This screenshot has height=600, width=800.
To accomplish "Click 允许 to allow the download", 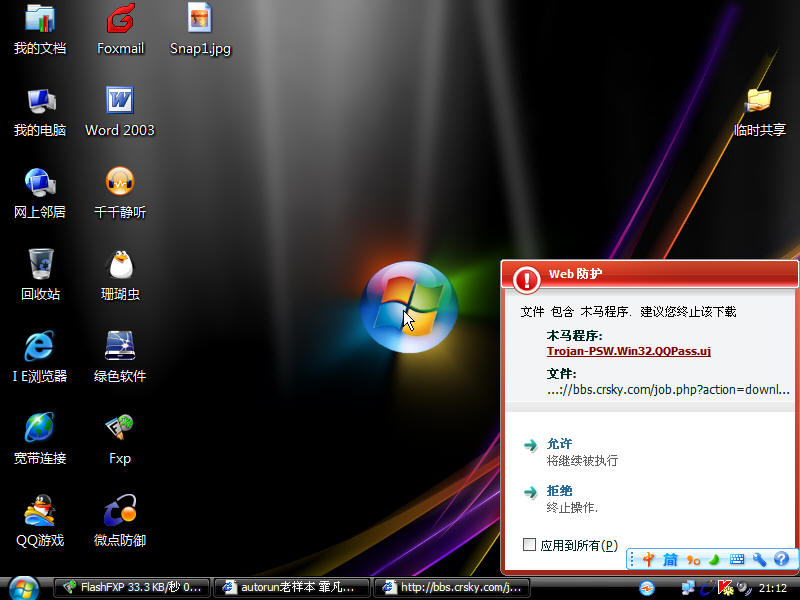I will click(559, 443).
